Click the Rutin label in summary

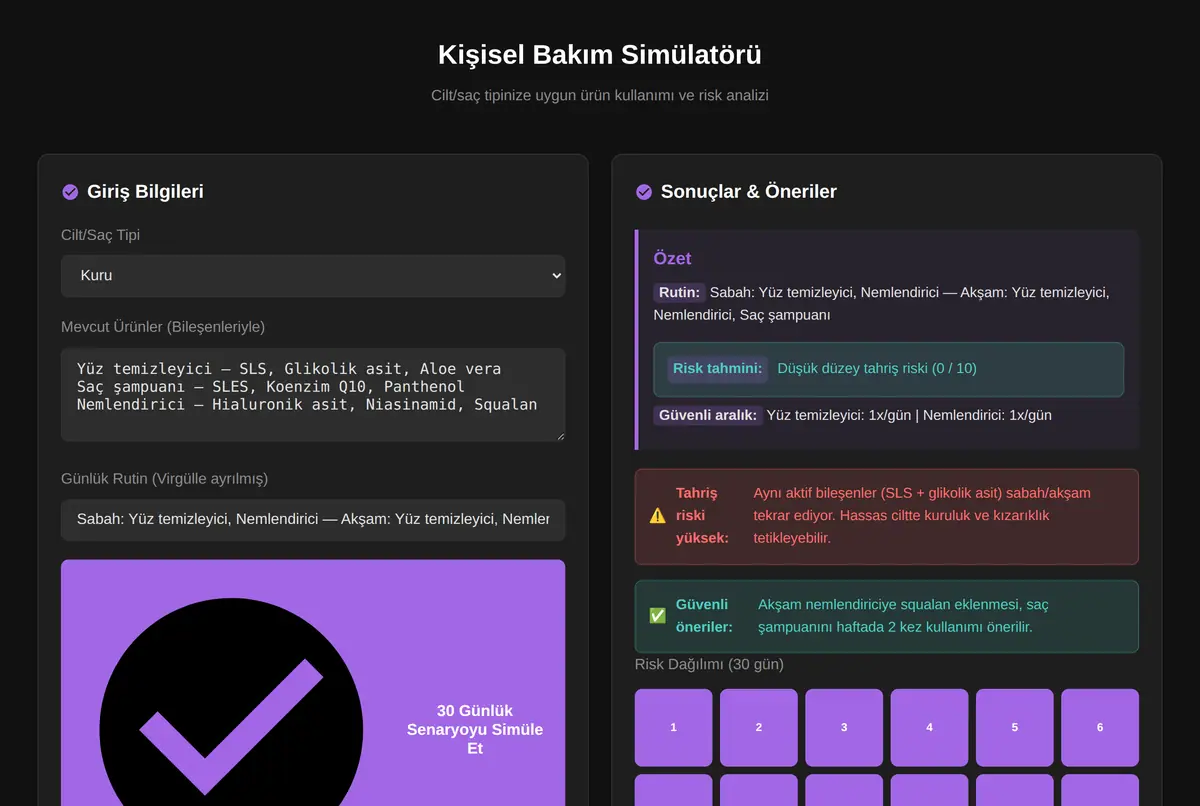click(679, 293)
